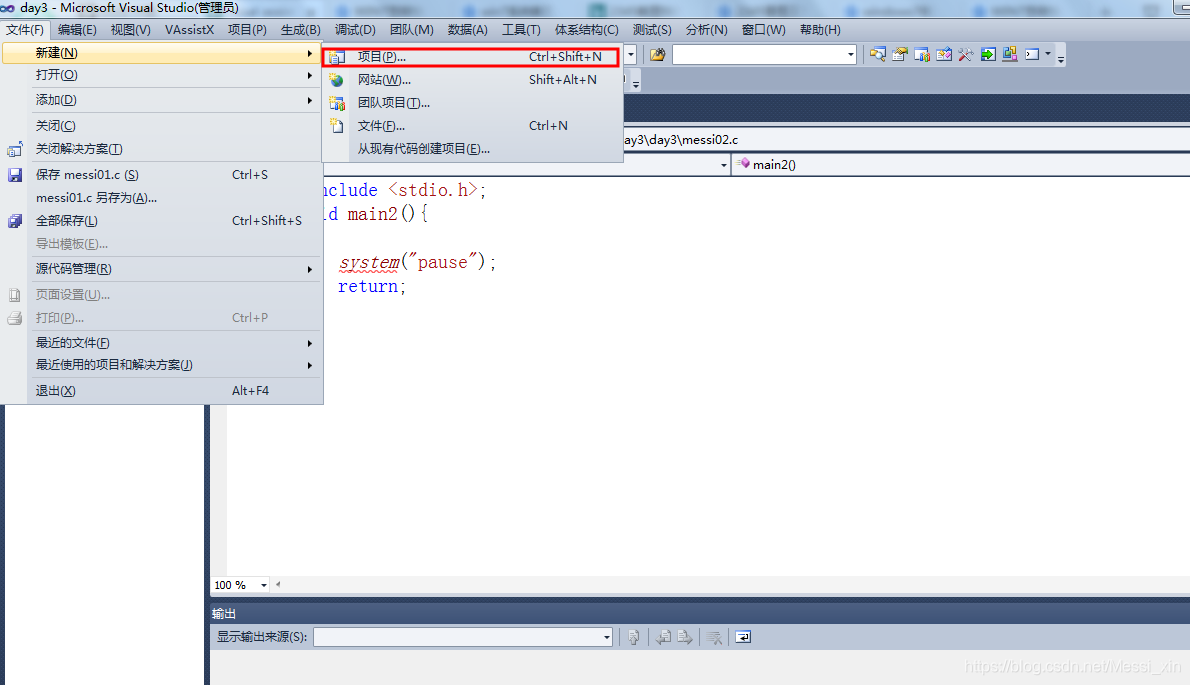The height and width of the screenshot is (685, 1190).
Task: Expand the 打开(O) submenu
Action: click(162, 75)
